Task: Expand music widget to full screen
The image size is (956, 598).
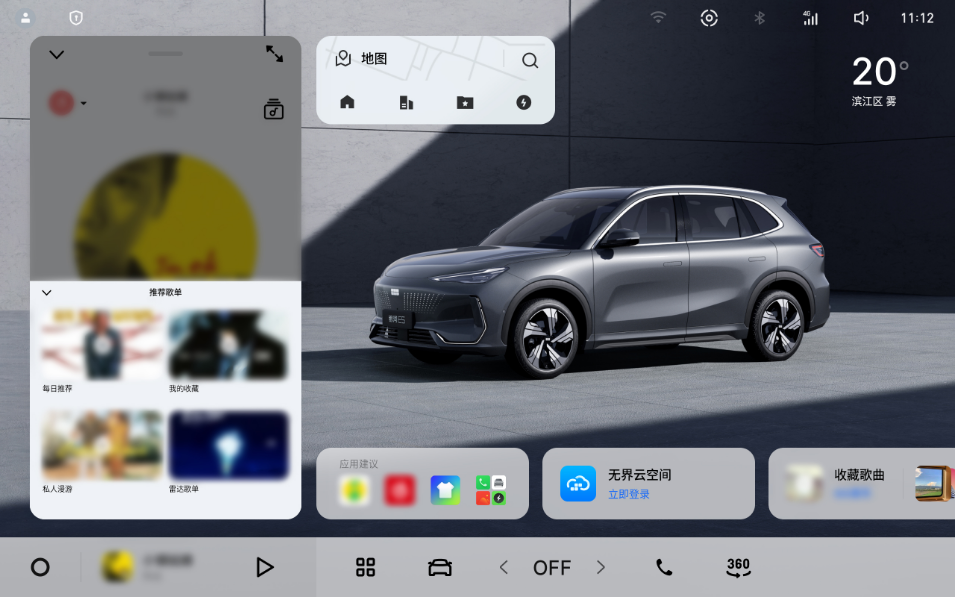Action: 274,54
